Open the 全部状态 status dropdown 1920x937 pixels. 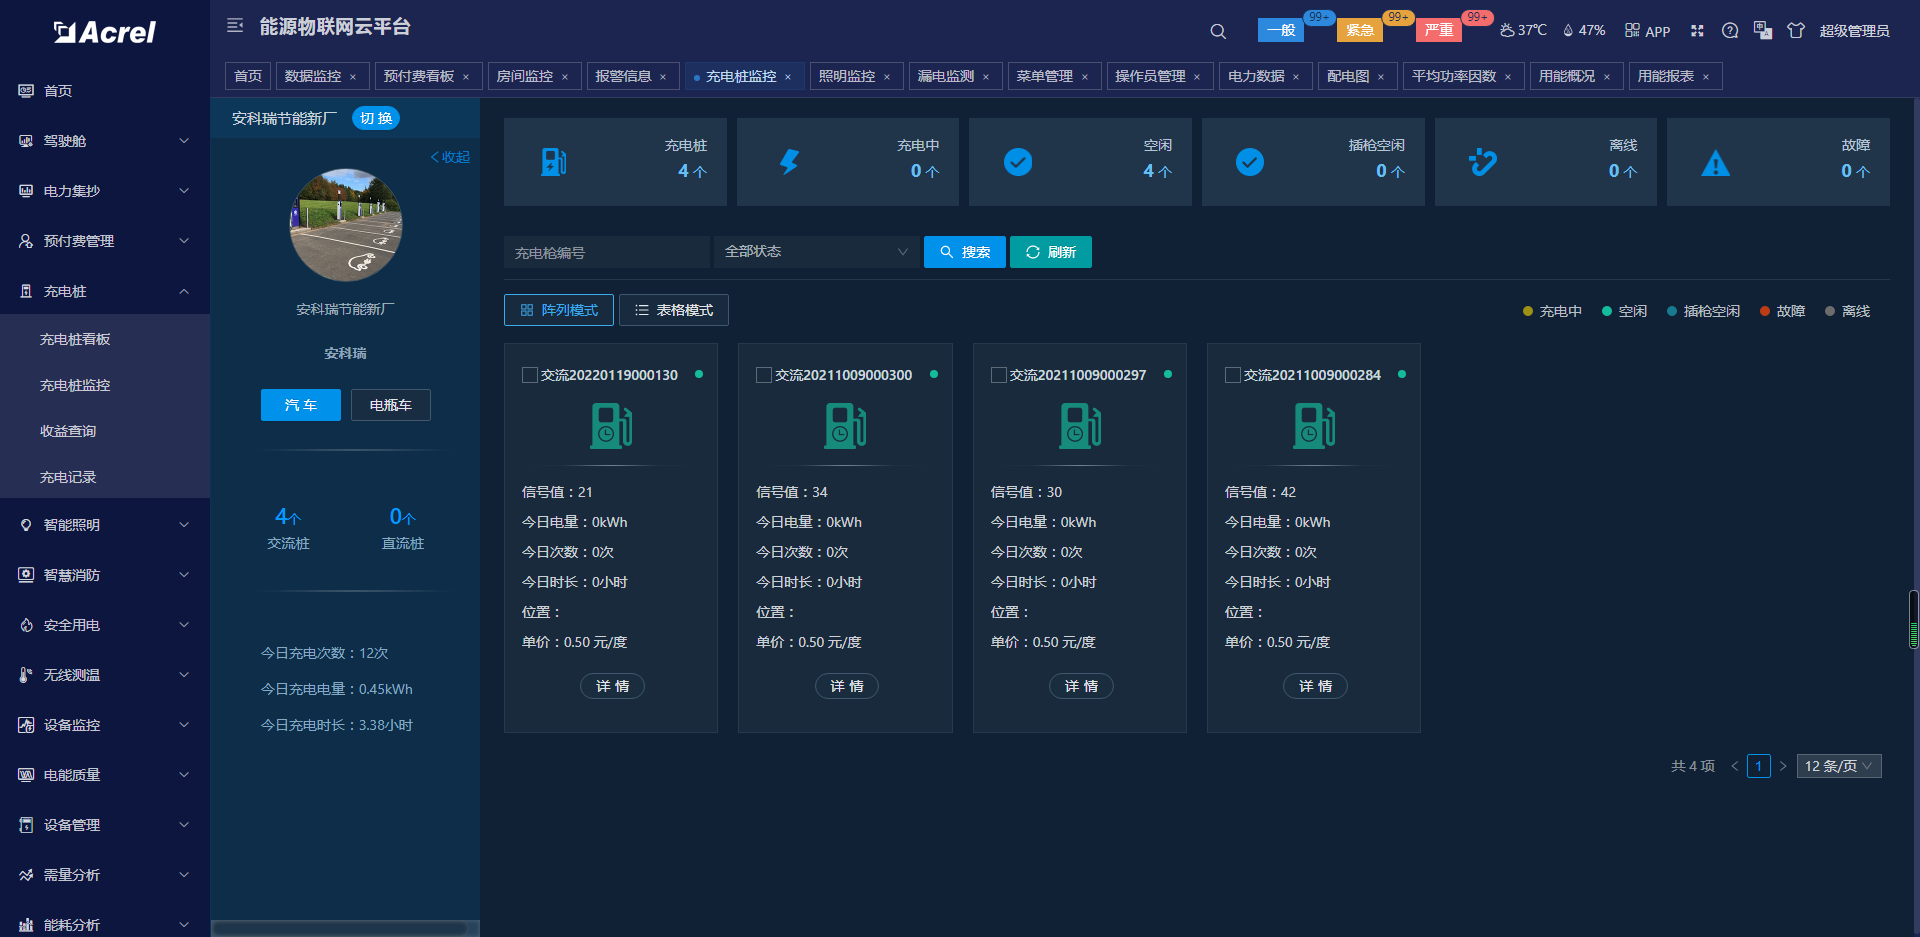(815, 251)
